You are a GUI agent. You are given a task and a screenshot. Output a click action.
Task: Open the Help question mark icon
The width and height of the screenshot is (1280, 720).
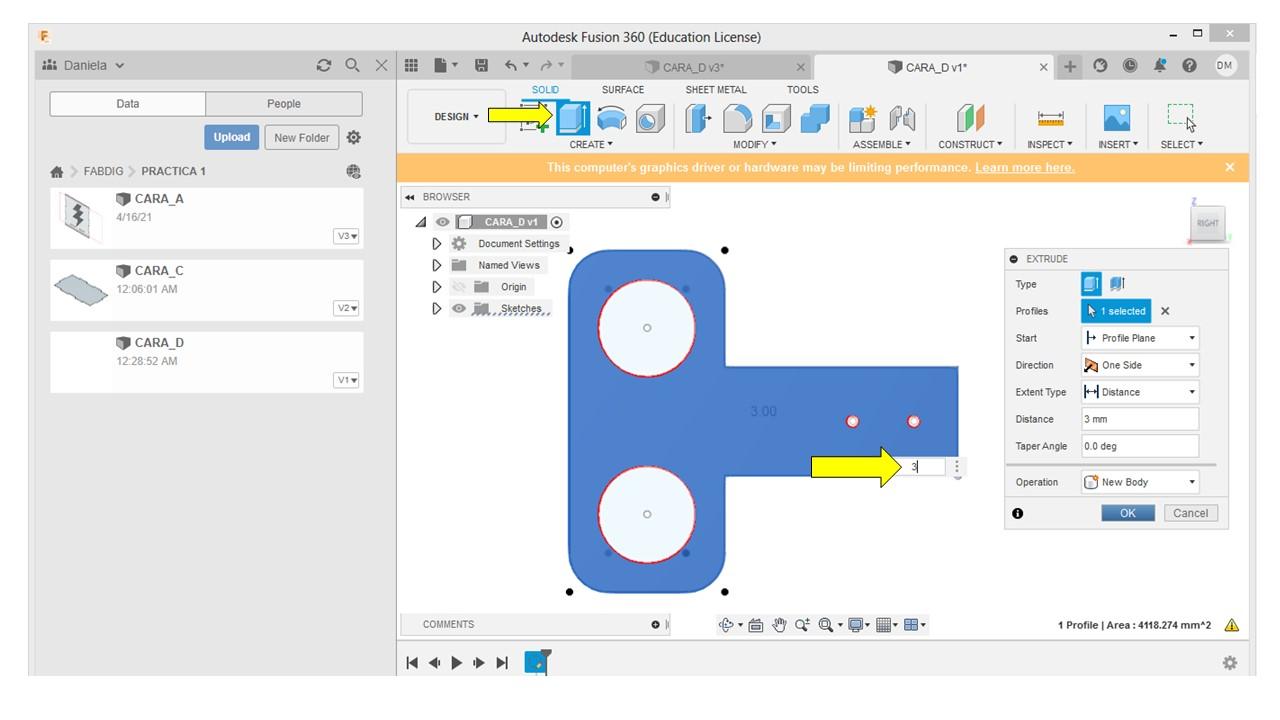click(x=1190, y=66)
